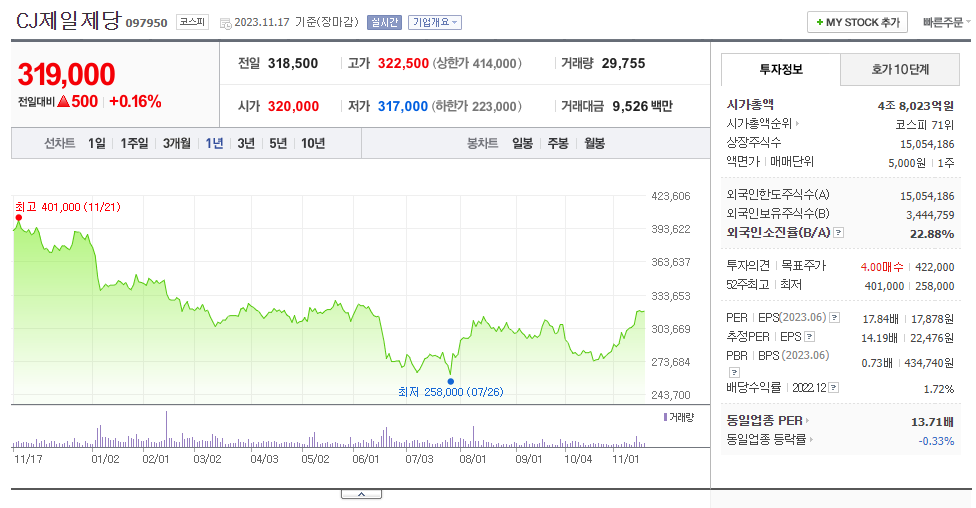The width and height of the screenshot is (976, 508).
Task: Expand 동일업종 등락률 arrow
Action: point(812,440)
